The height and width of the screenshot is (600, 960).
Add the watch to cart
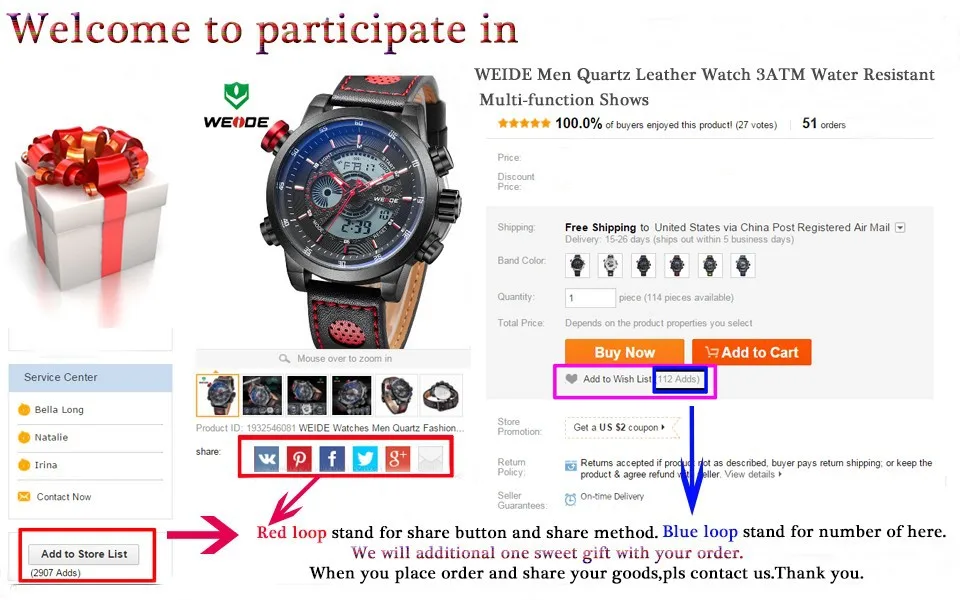752,352
